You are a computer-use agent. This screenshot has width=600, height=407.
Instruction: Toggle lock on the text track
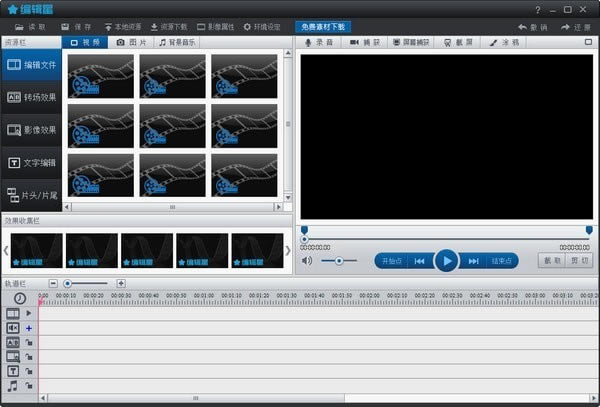[x=29, y=370]
